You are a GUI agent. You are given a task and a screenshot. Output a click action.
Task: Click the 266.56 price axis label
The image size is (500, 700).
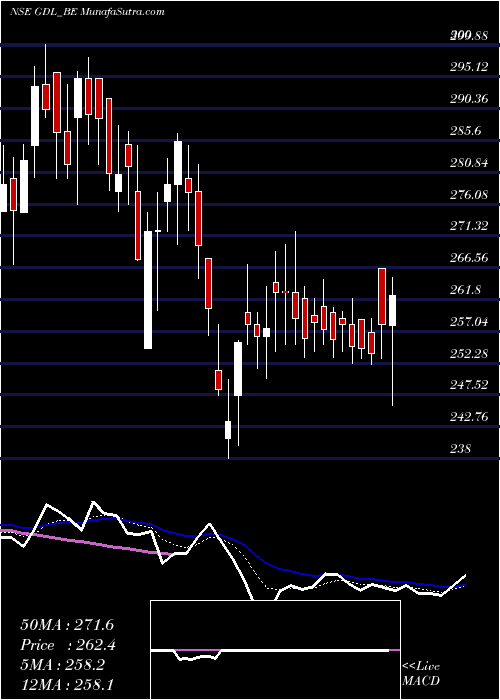click(469, 258)
